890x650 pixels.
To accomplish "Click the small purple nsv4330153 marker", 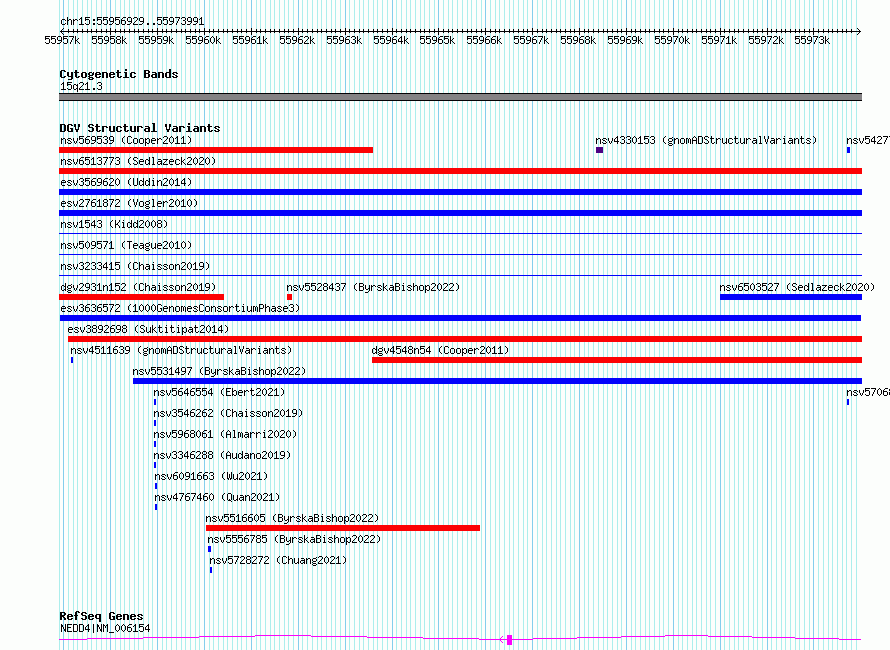I will click(599, 150).
